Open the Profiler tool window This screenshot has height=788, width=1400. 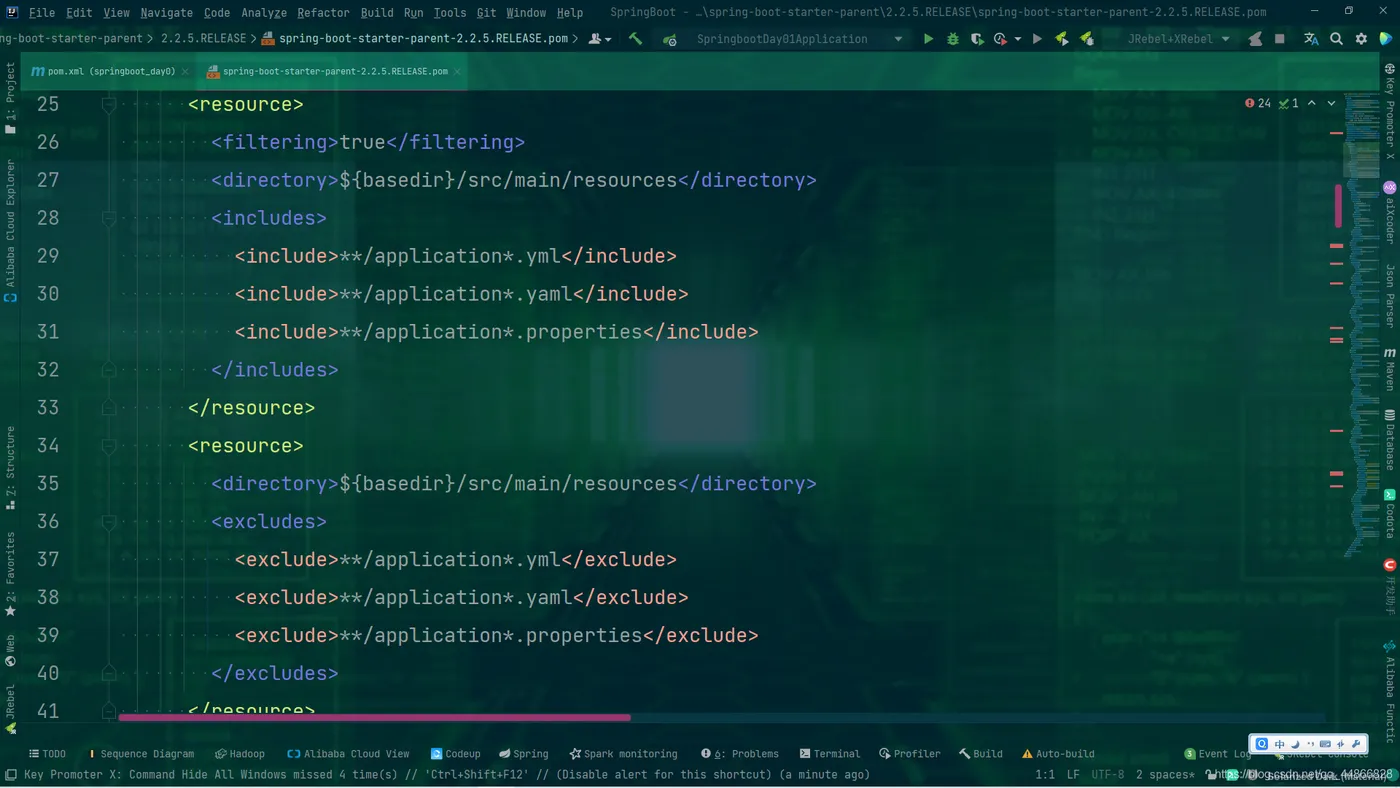(x=910, y=754)
